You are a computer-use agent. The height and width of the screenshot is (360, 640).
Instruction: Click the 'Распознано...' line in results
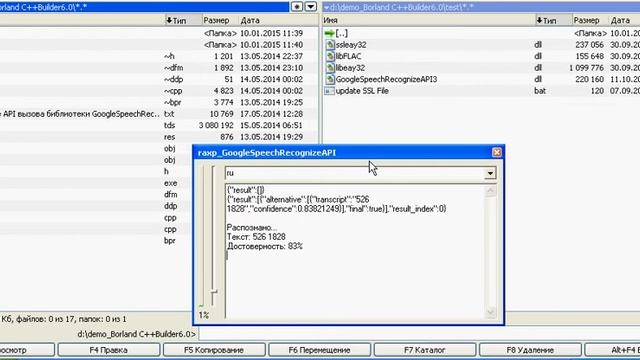click(251, 227)
